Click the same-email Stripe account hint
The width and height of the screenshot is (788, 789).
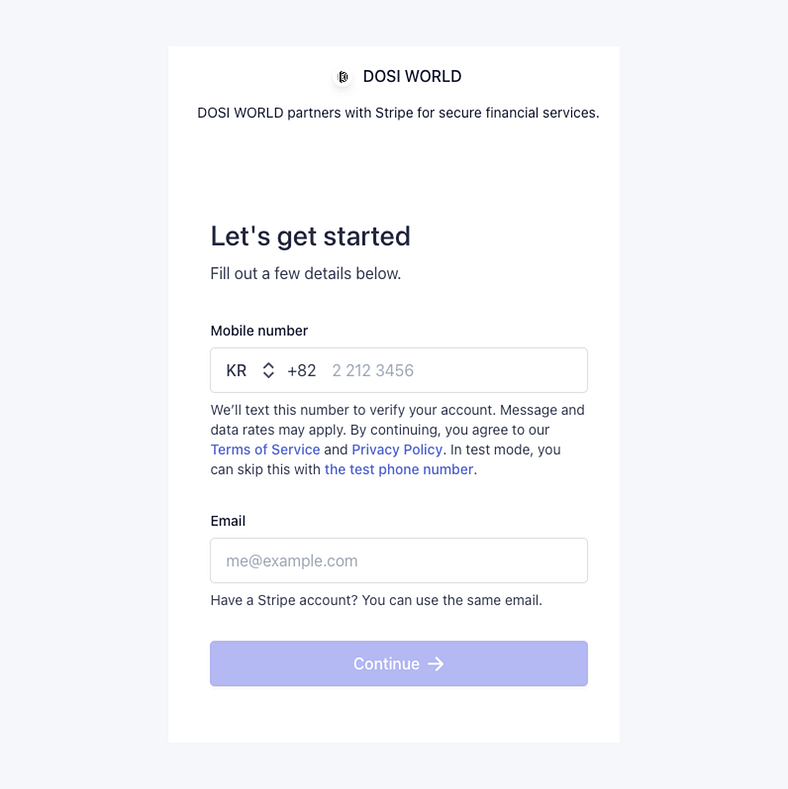pyautogui.click(x=376, y=601)
